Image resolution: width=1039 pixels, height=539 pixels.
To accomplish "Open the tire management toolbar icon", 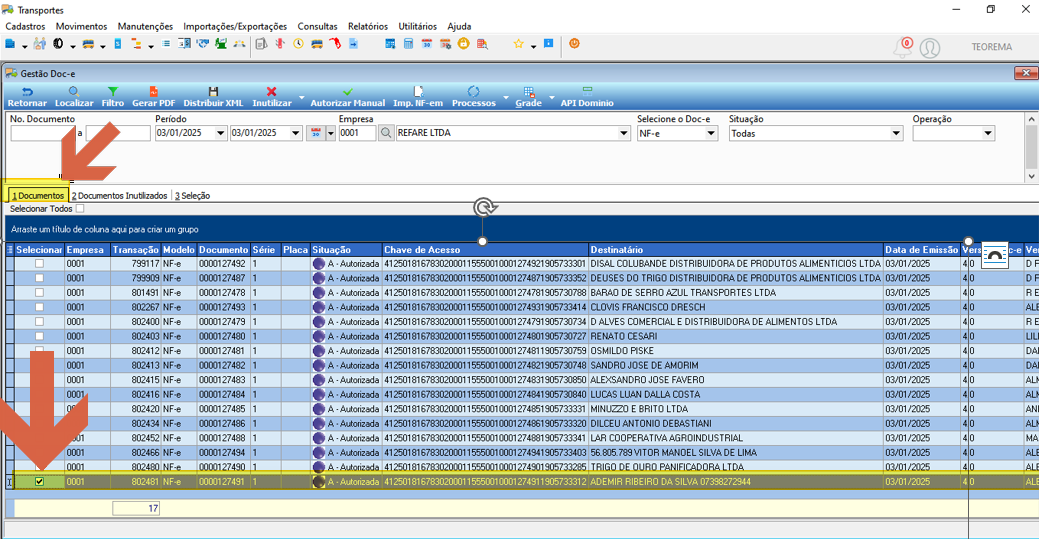I will pyautogui.click(x=58, y=44).
